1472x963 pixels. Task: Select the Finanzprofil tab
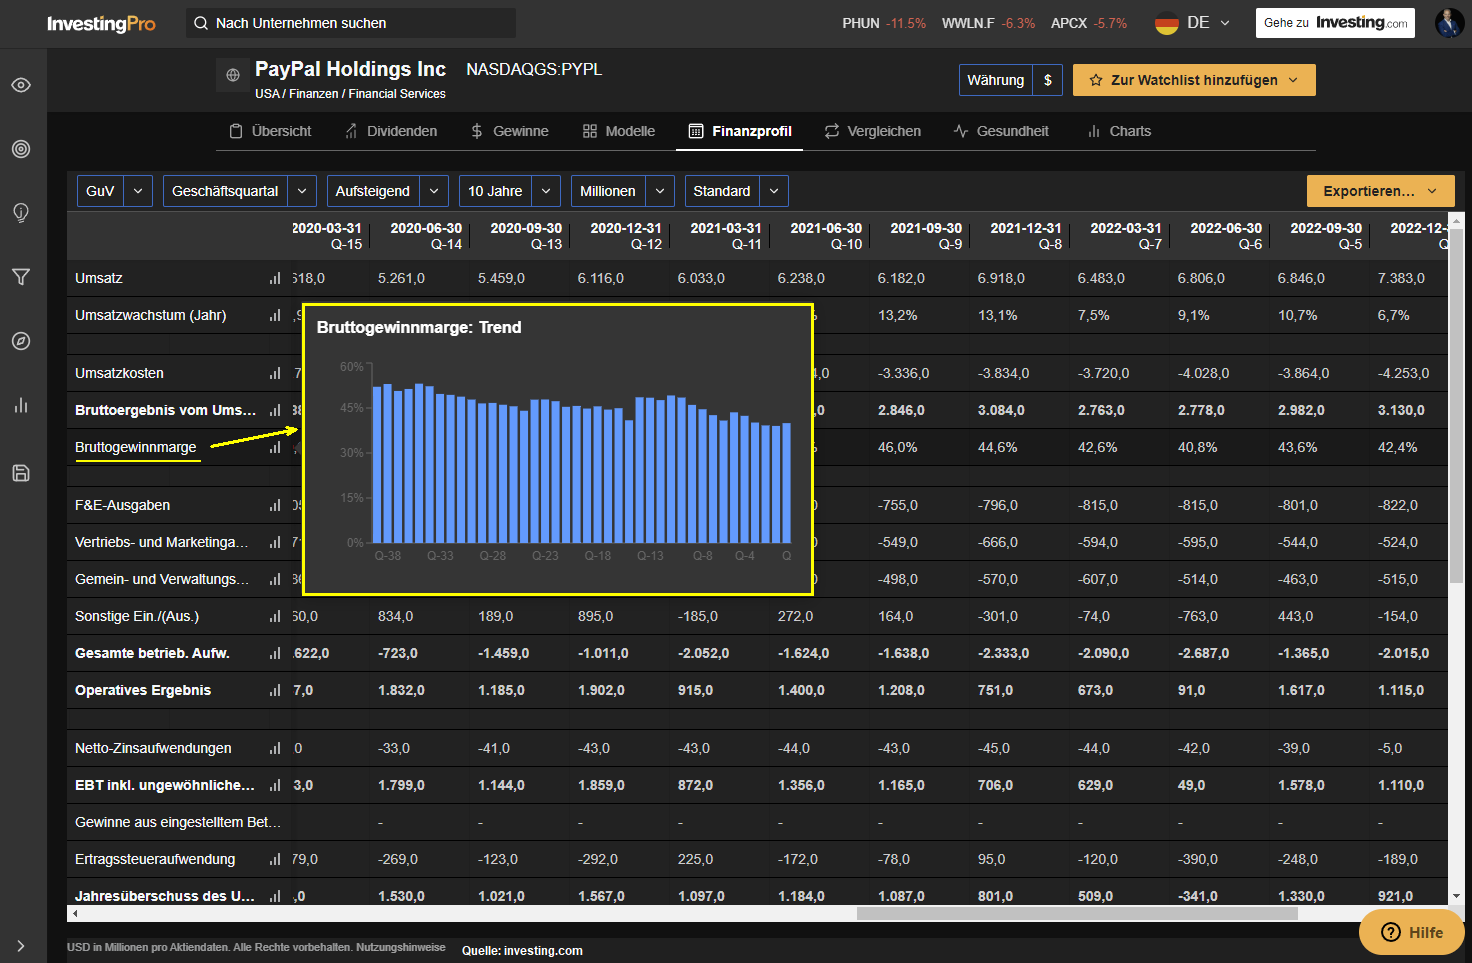(740, 131)
